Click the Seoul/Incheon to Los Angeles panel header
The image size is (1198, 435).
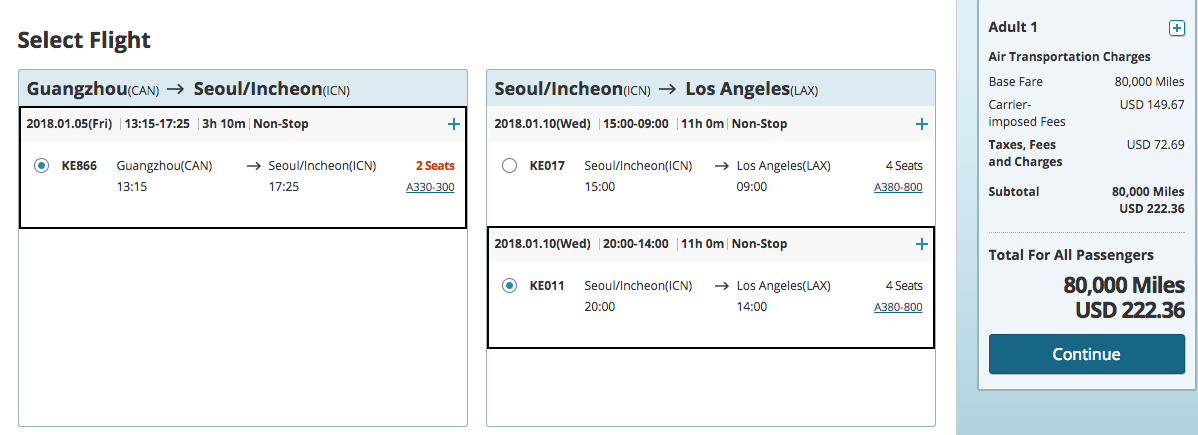656,89
